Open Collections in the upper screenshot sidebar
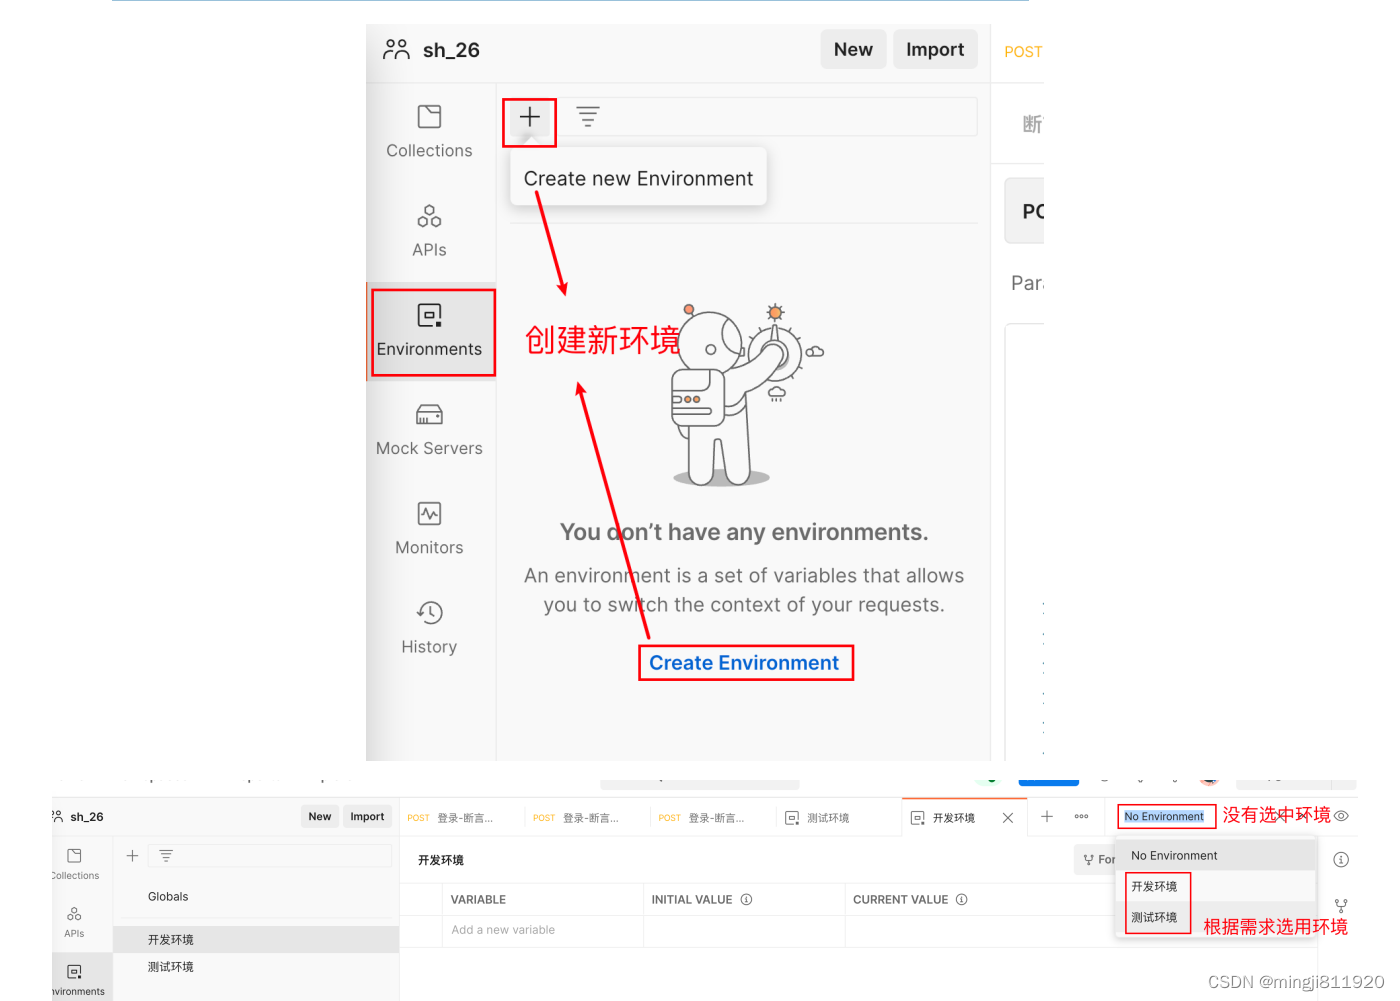This screenshot has width=1400, height=1001. coord(429,132)
